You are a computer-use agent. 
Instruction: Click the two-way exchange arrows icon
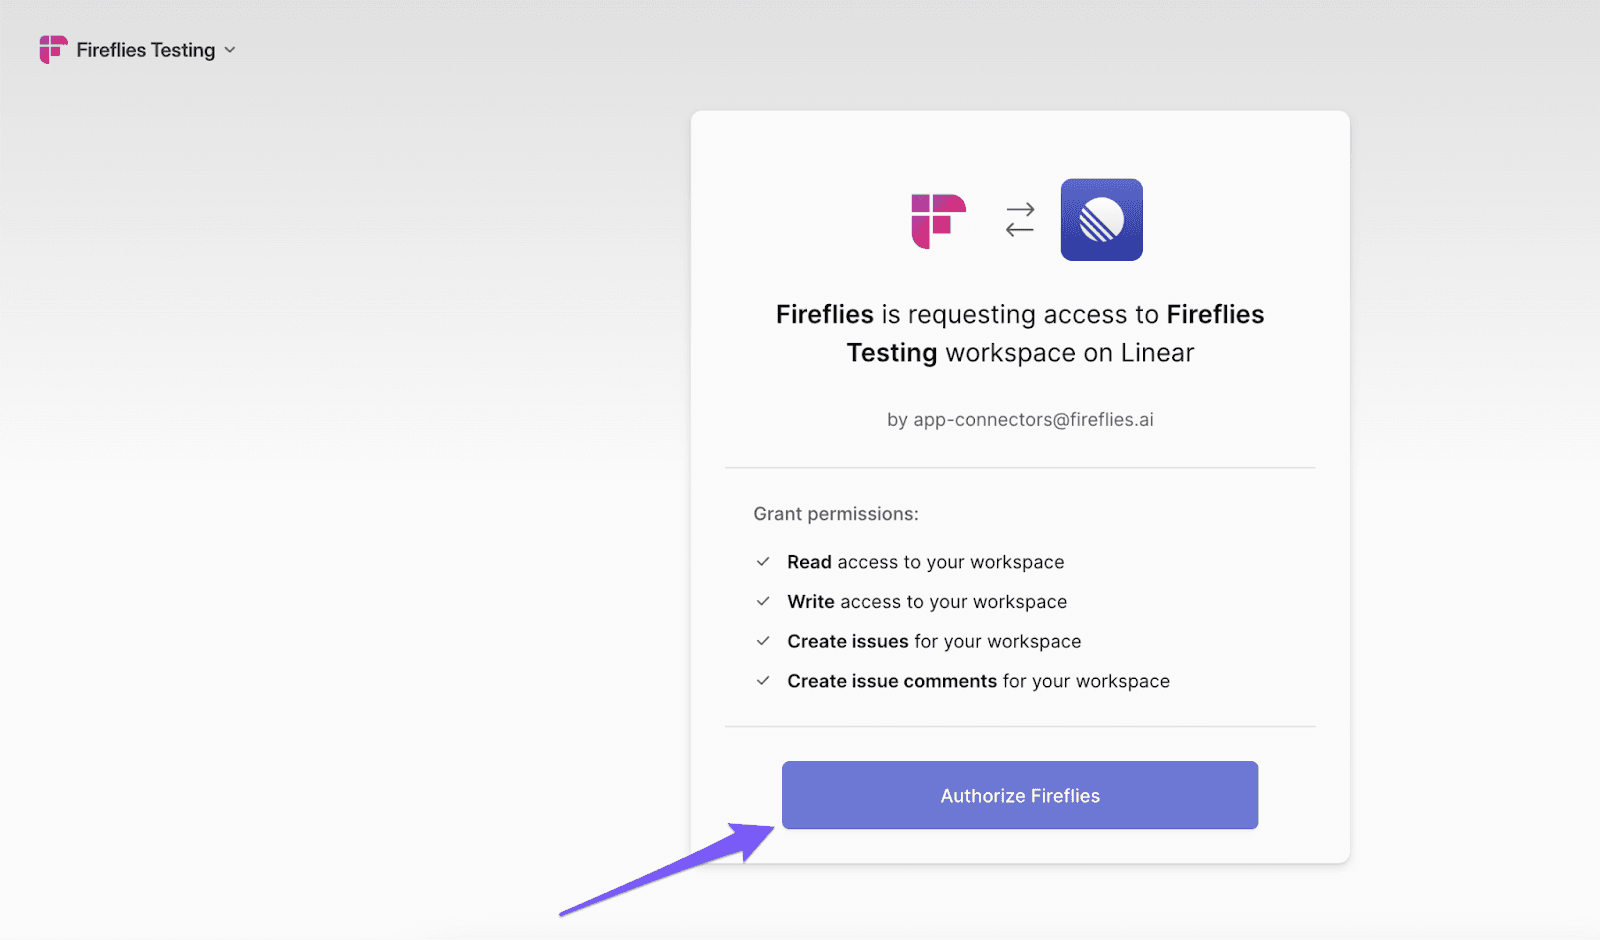coord(1020,220)
